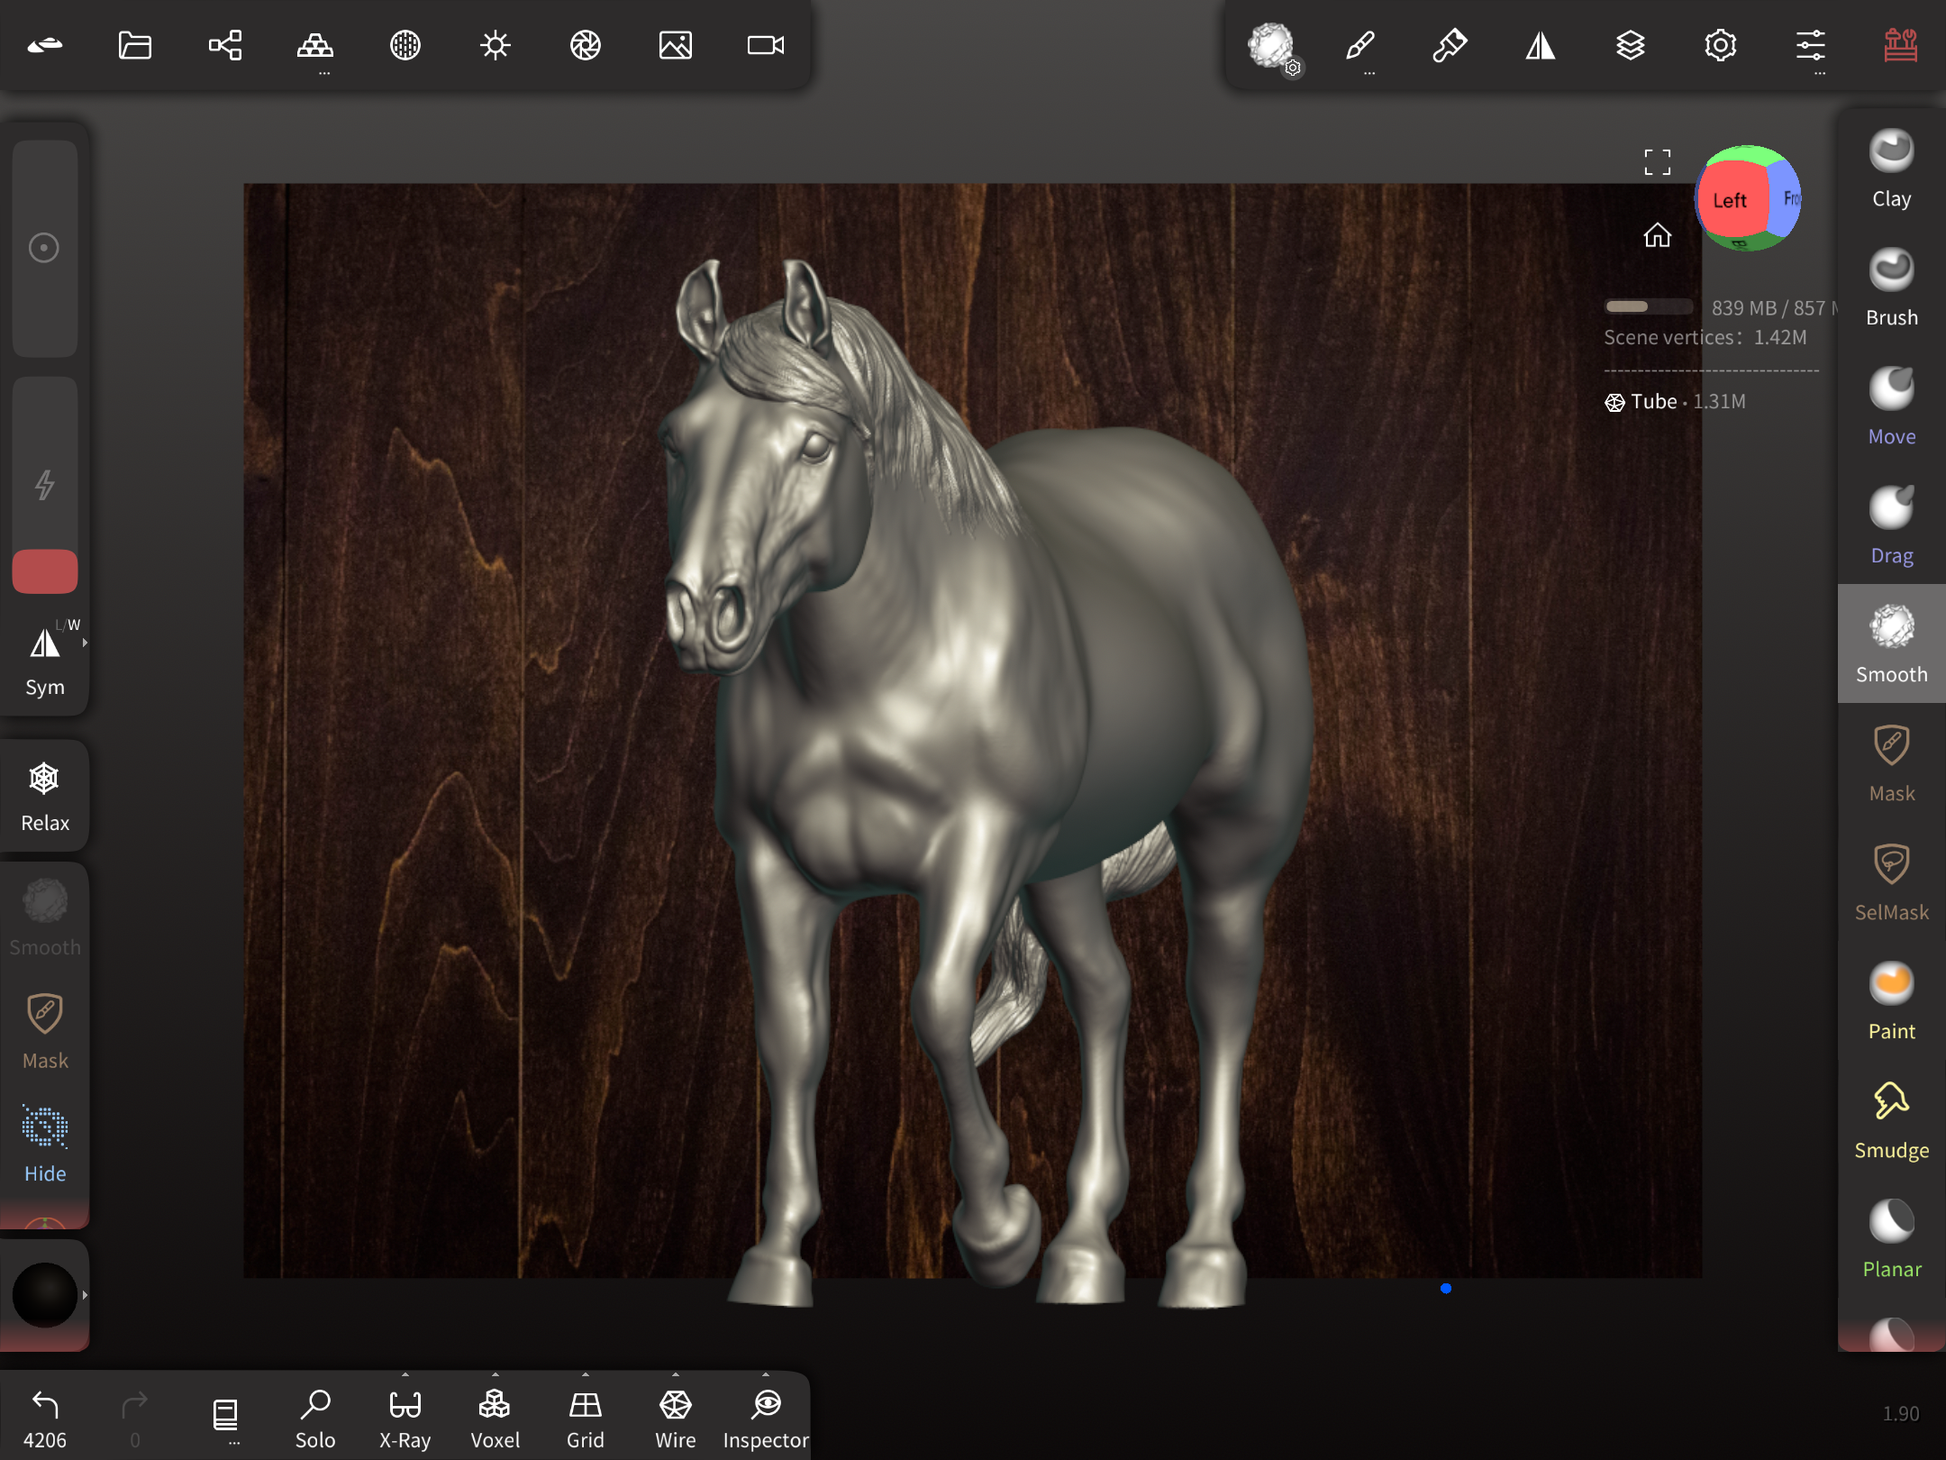Choose the Smudge tool
This screenshot has height=1460, width=1946.
(x=1890, y=1120)
